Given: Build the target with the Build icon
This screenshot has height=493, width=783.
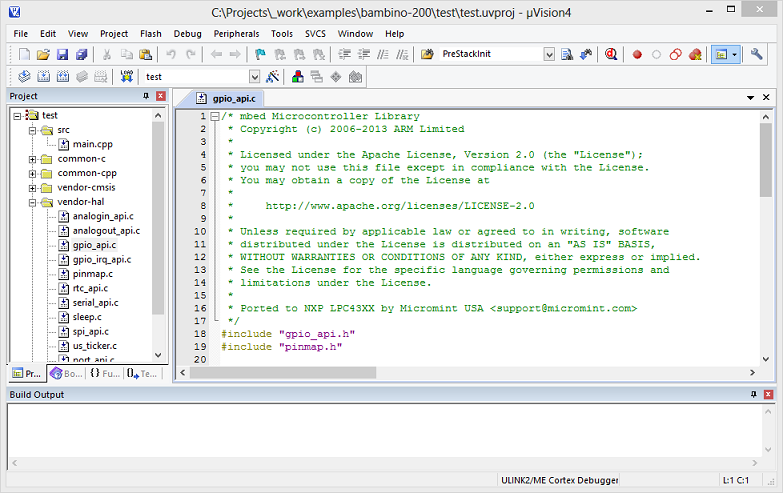Looking at the screenshot, I should pos(43,76).
